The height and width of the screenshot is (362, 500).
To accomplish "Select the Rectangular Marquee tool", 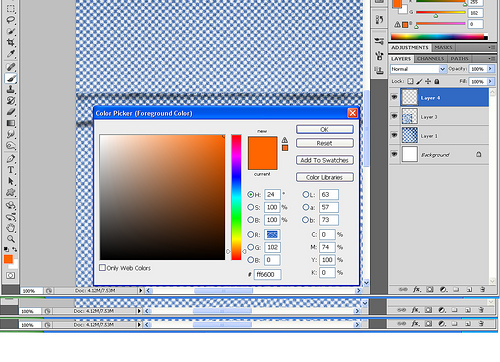I will 11,8.
